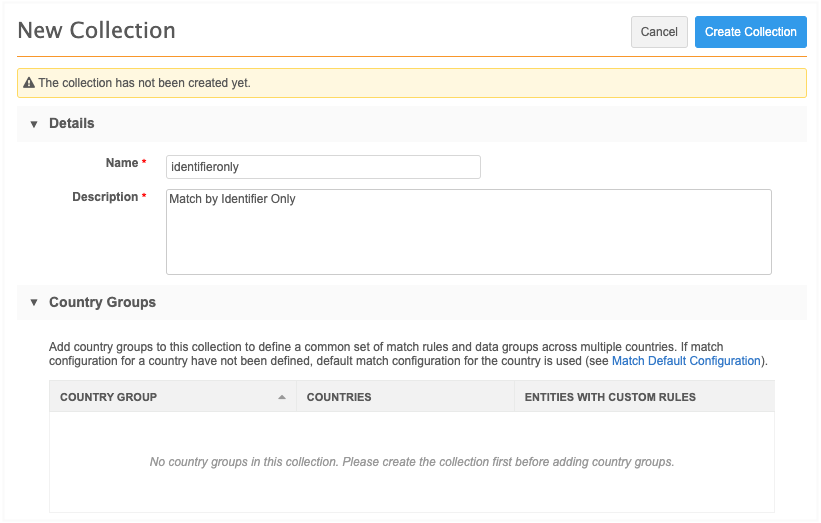The image size is (821, 523).
Task: Click the warning triangle icon in banner
Action: pos(29,83)
